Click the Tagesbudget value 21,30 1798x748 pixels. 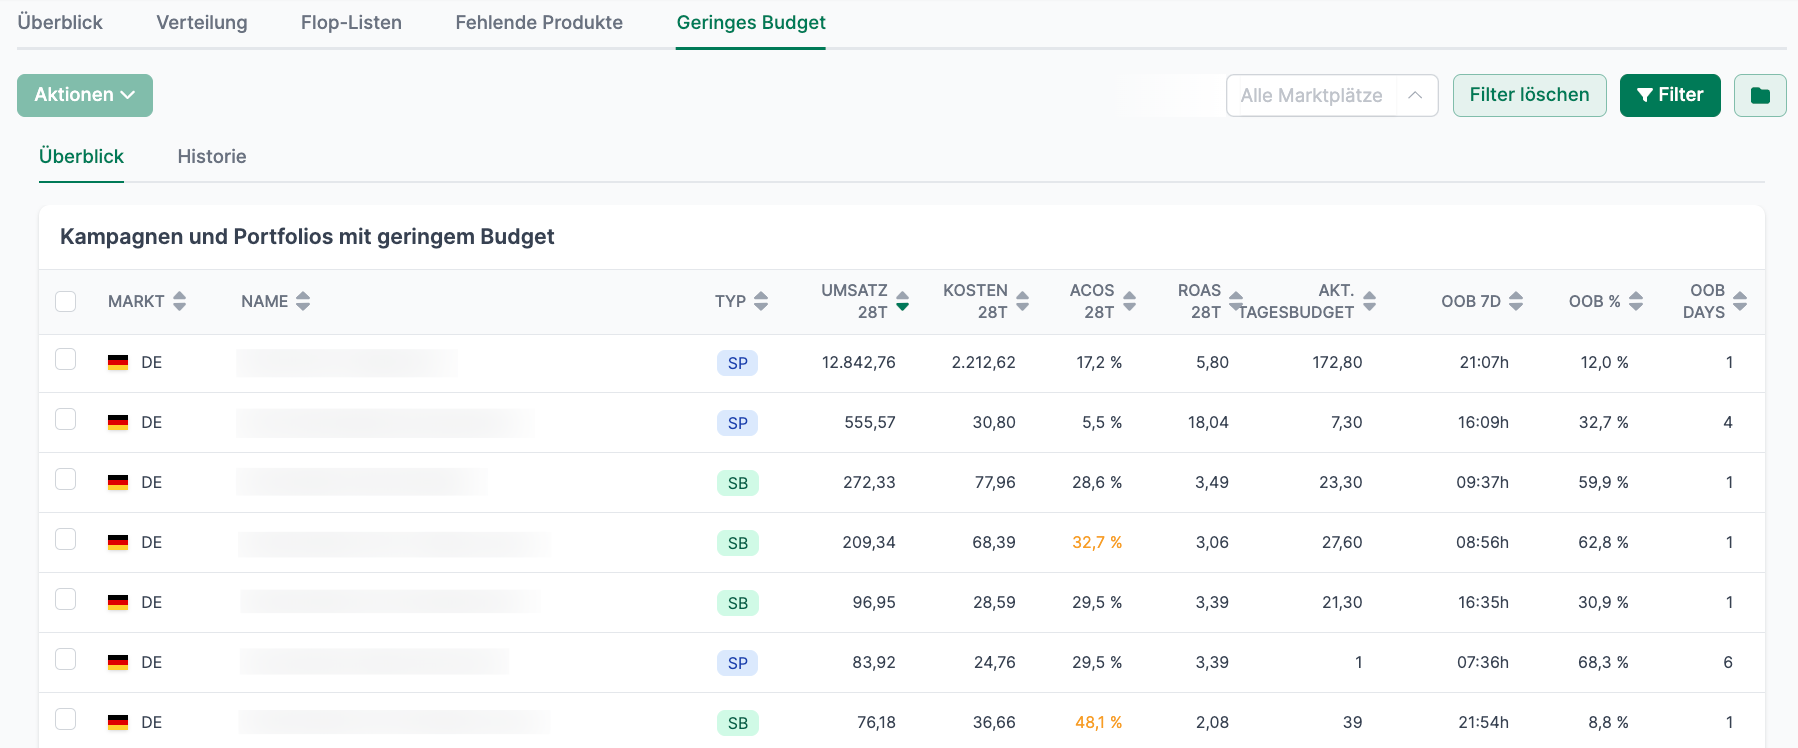[x=1342, y=602]
